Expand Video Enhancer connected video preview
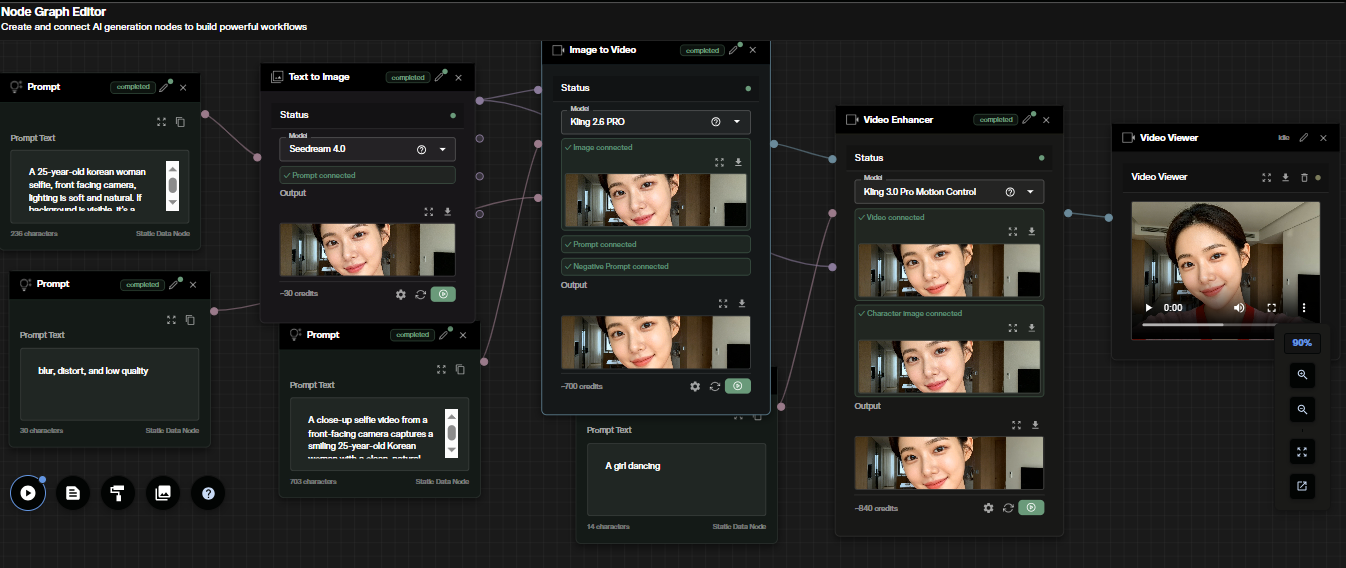The image size is (1346, 568). click(x=1013, y=231)
